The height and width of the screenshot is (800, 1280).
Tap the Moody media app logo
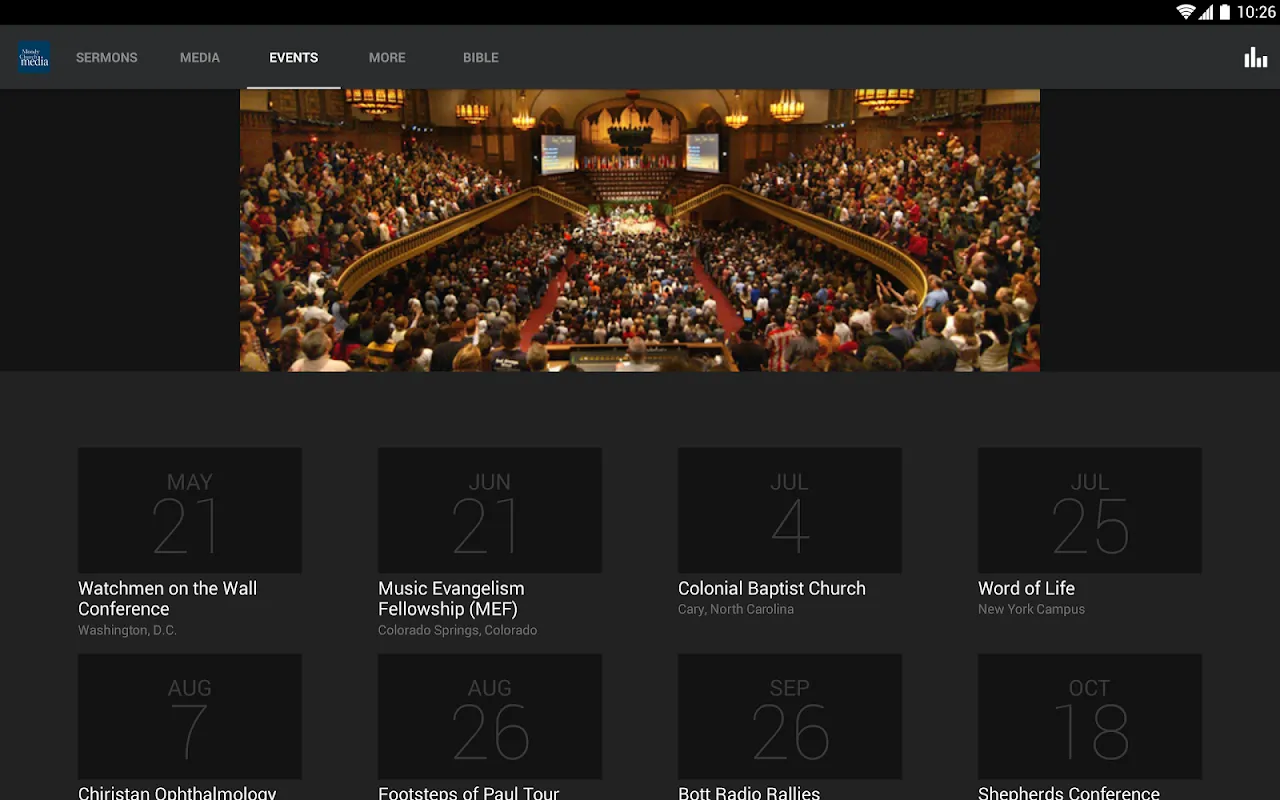34,57
